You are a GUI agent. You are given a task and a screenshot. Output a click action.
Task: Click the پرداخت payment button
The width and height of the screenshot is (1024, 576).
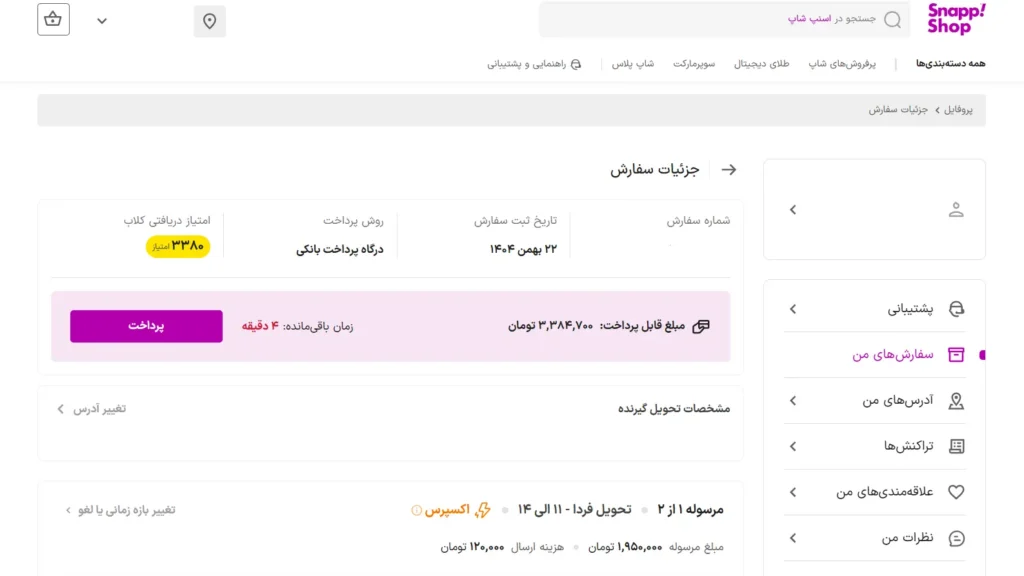pos(146,326)
